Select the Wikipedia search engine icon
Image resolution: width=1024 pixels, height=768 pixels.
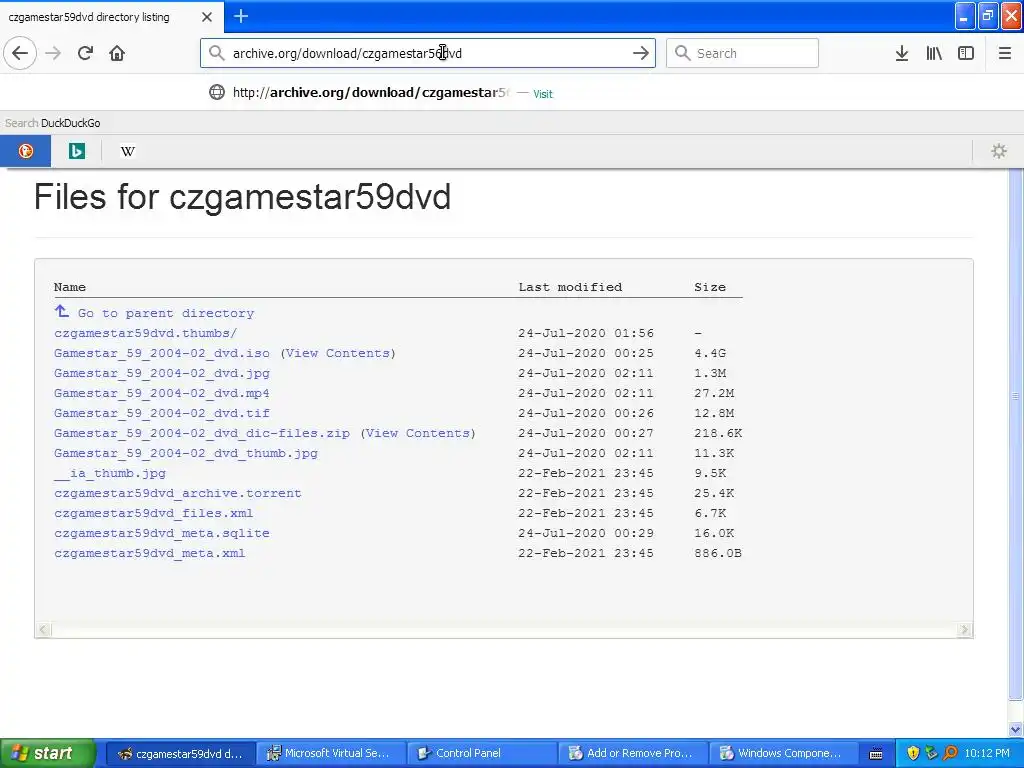[127, 152]
